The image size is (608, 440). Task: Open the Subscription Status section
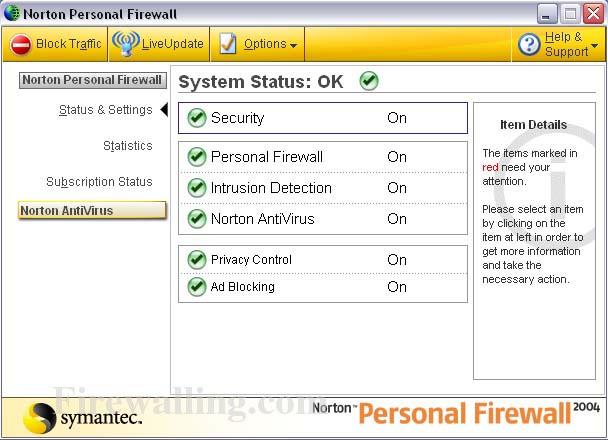coord(99,182)
